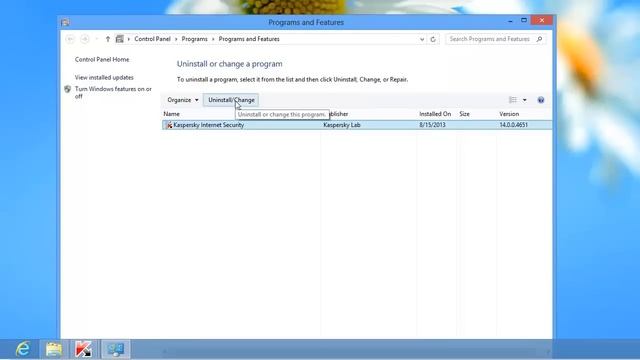Click the 8/15/2013 install date cell
Screen dimensions: 640x360
pos(432,125)
